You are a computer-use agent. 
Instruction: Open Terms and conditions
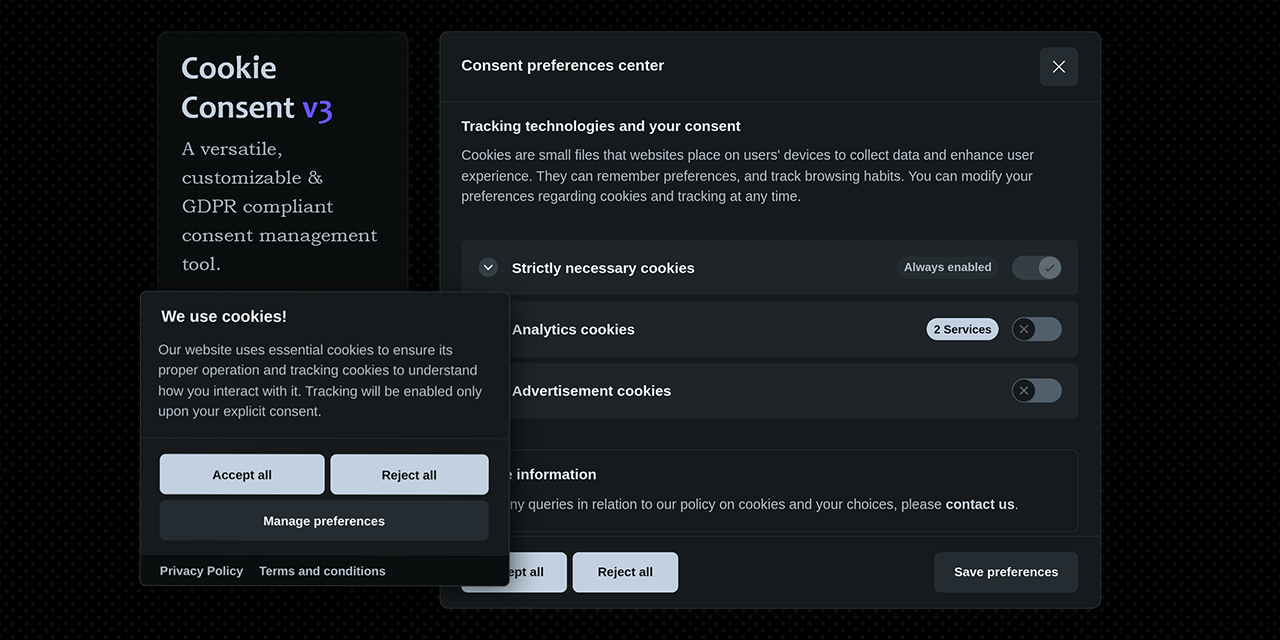(x=321, y=570)
